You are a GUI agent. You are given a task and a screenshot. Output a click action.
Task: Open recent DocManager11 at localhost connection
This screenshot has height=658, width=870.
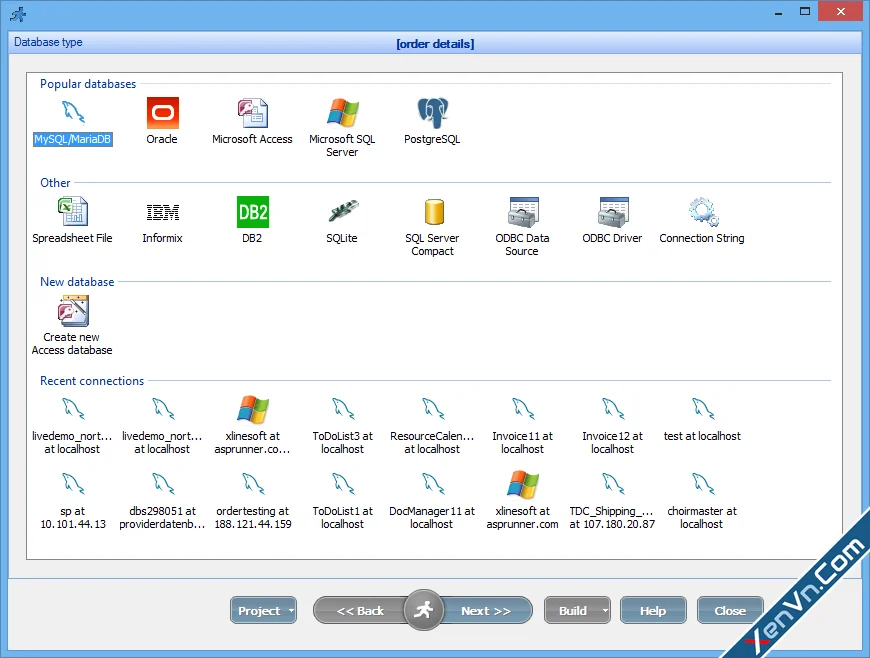click(432, 499)
